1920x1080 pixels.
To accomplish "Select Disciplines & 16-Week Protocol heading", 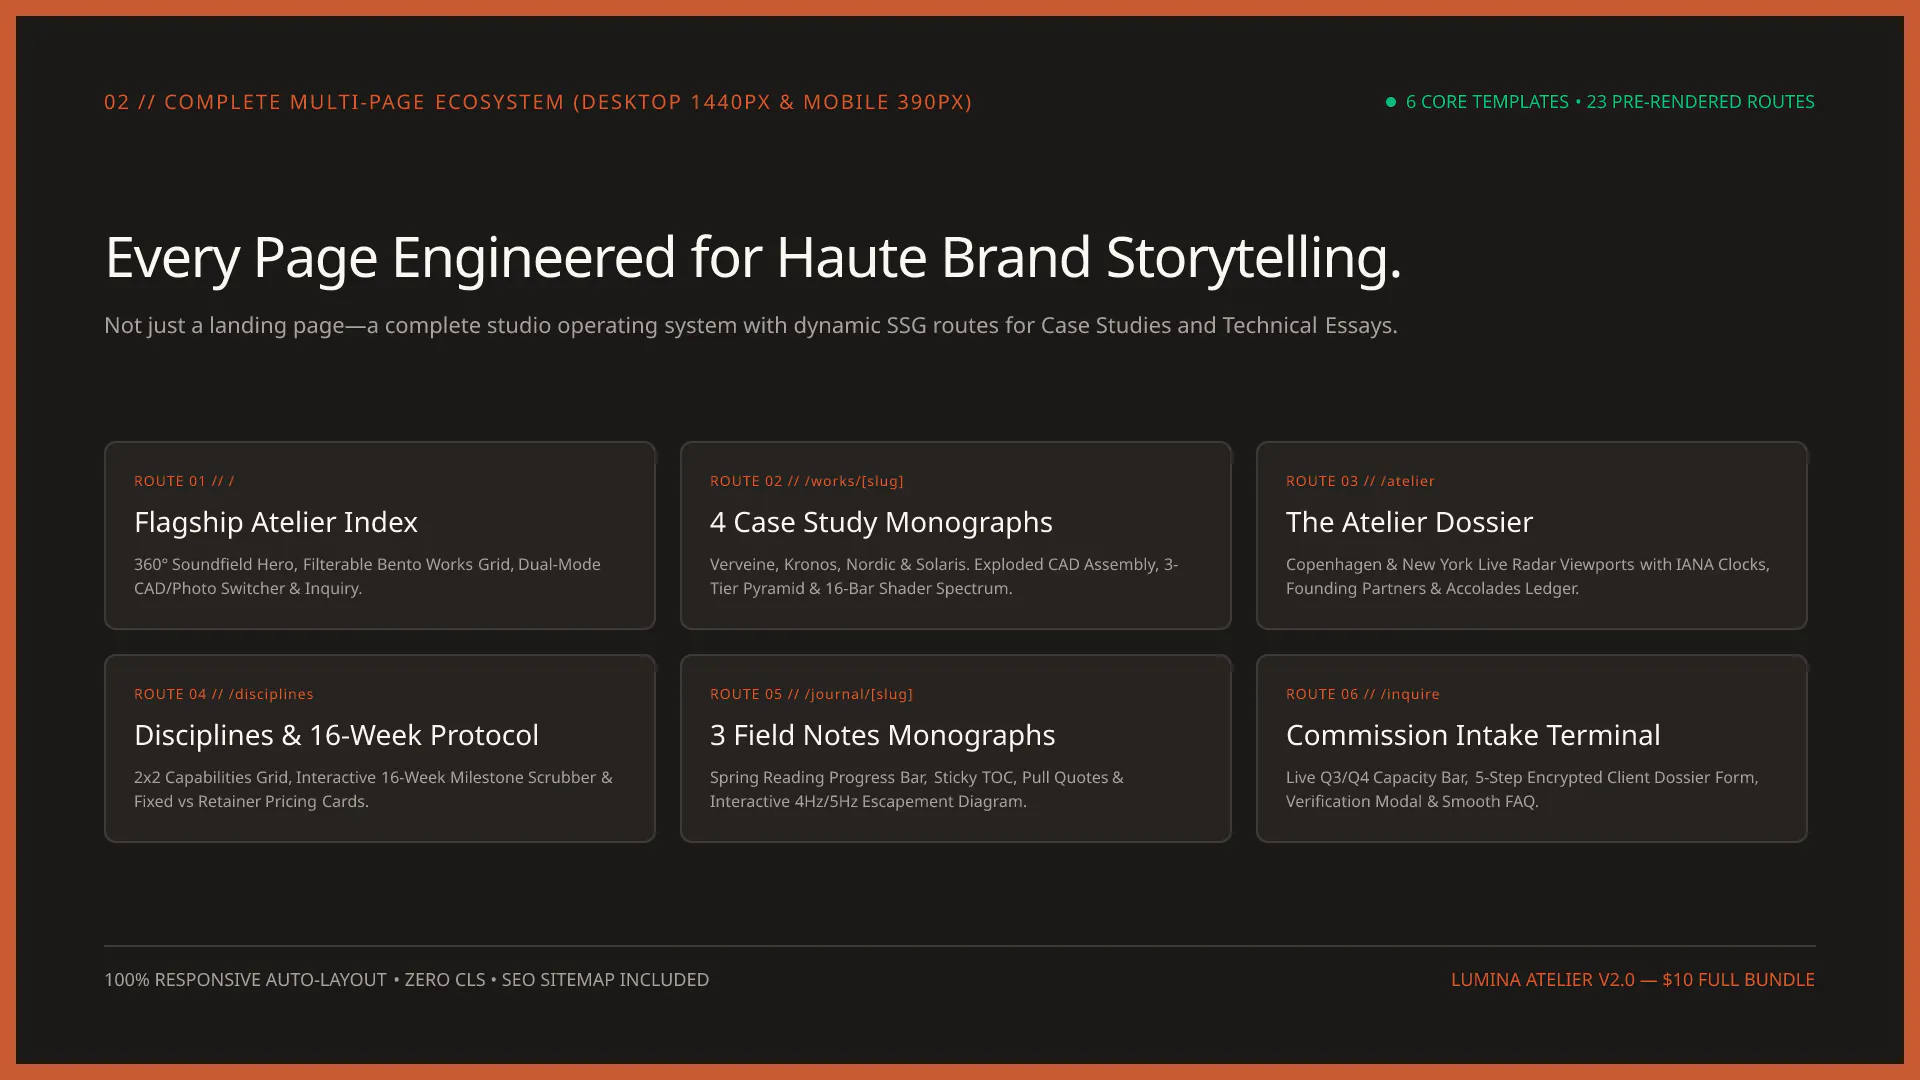I will pyautogui.click(x=336, y=735).
